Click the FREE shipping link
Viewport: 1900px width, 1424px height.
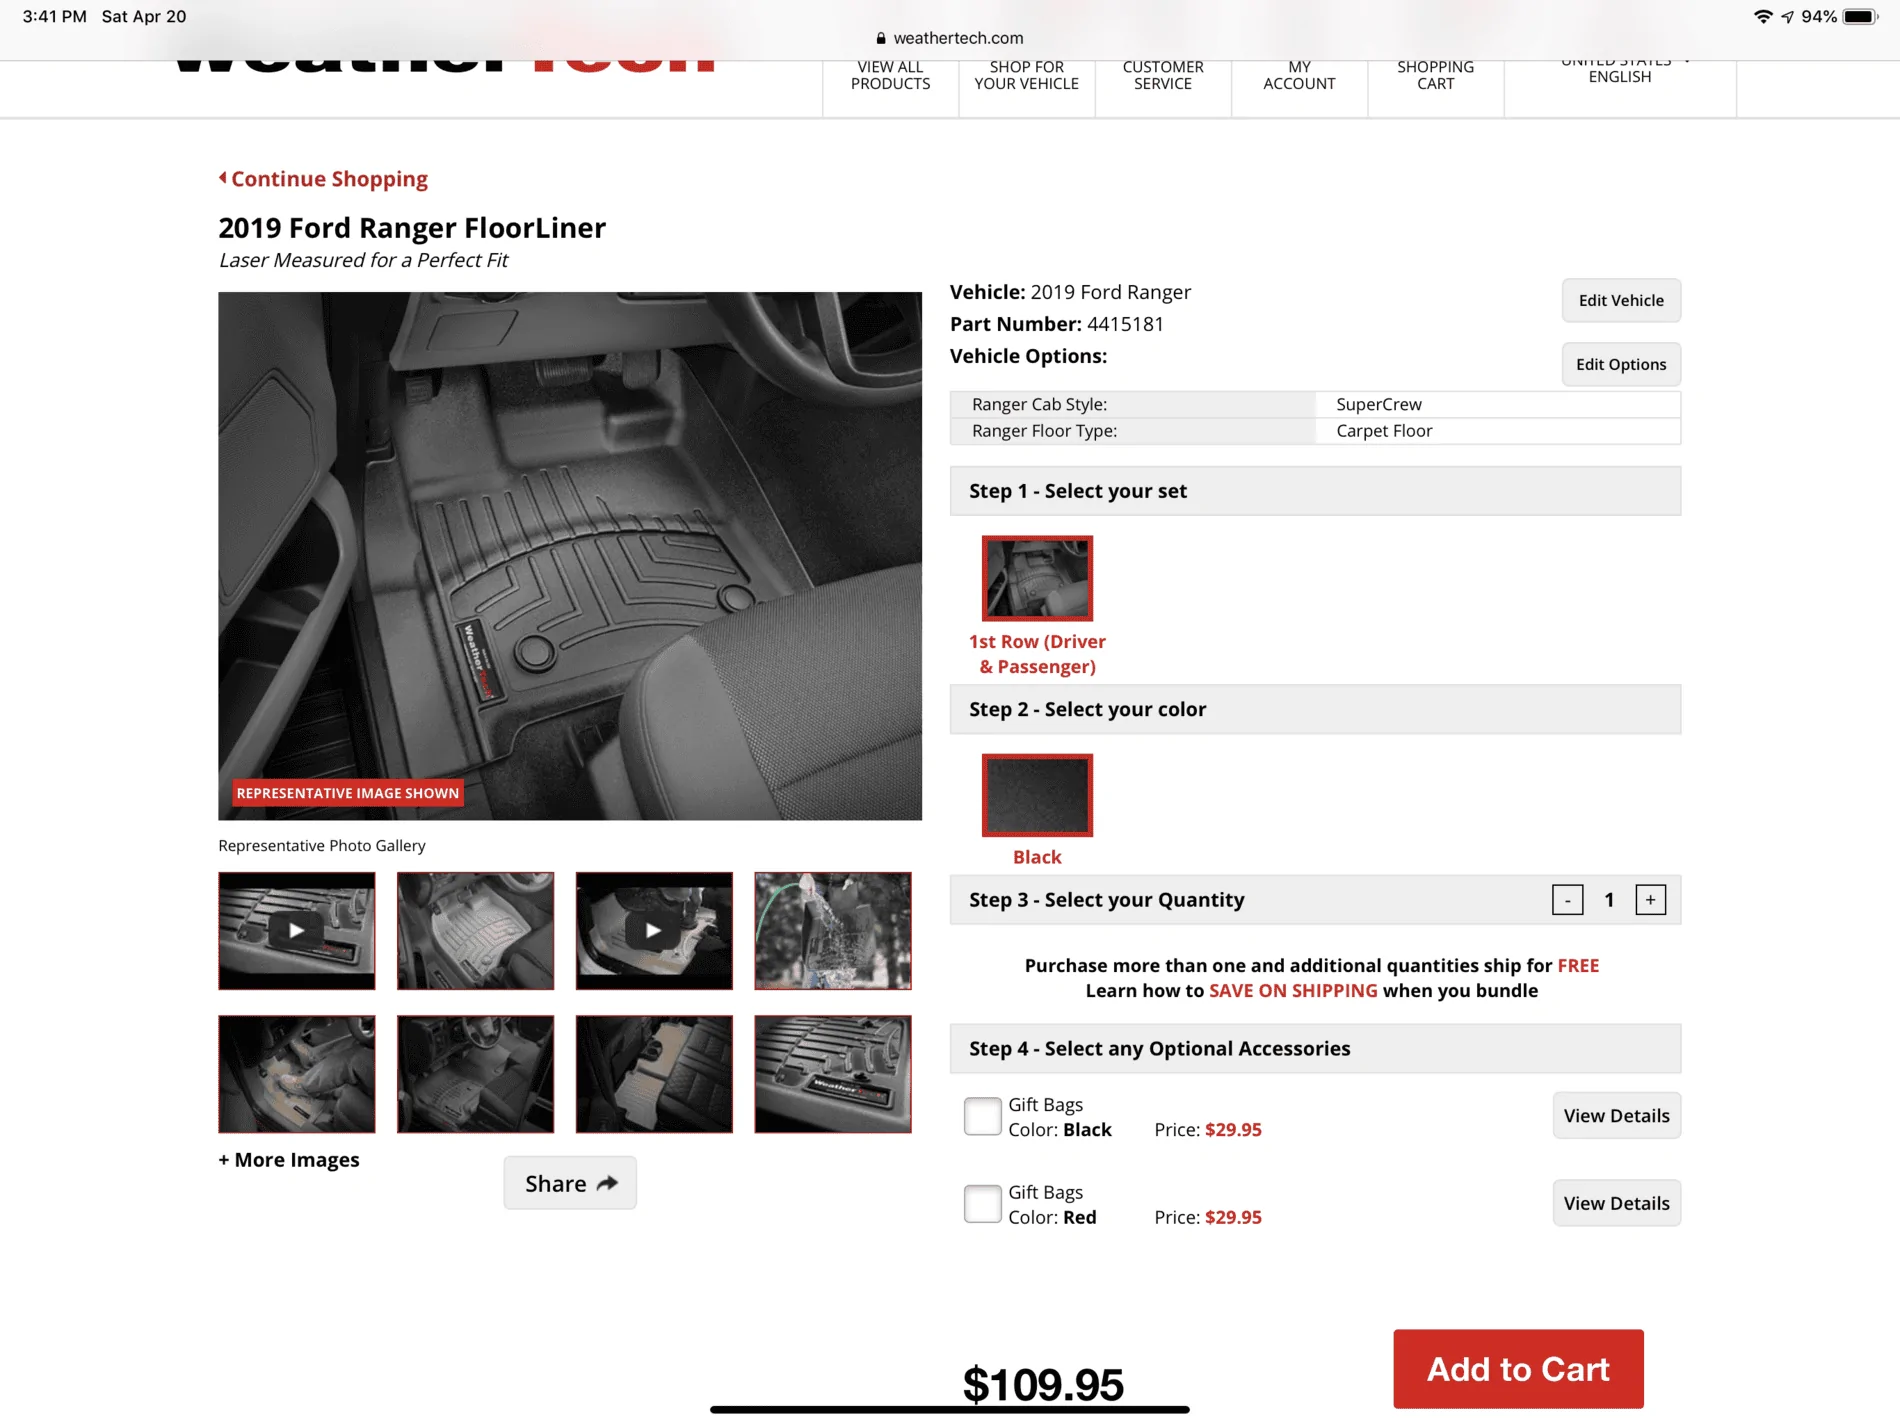(1578, 966)
